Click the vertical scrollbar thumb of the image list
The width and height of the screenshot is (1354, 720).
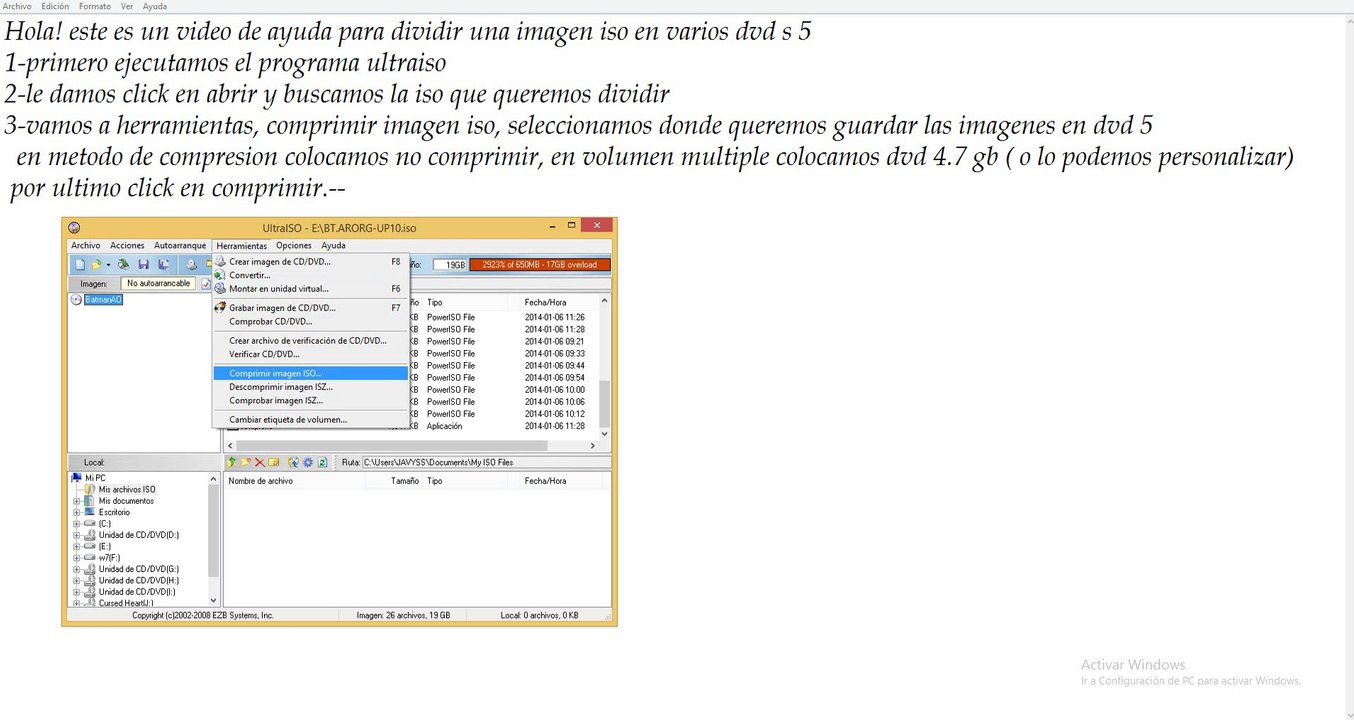click(x=604, y=403)
